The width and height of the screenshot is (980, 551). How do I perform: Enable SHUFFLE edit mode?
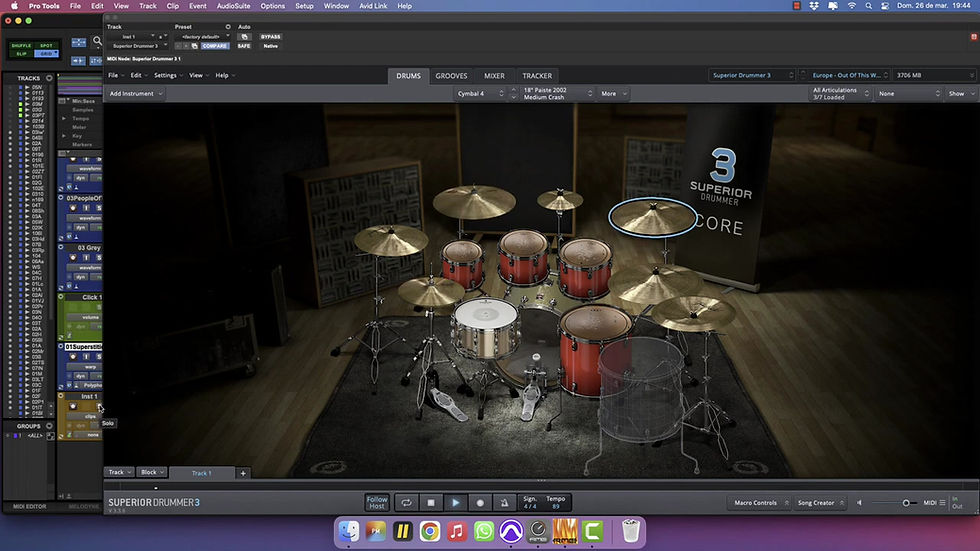tap(21, 46)
